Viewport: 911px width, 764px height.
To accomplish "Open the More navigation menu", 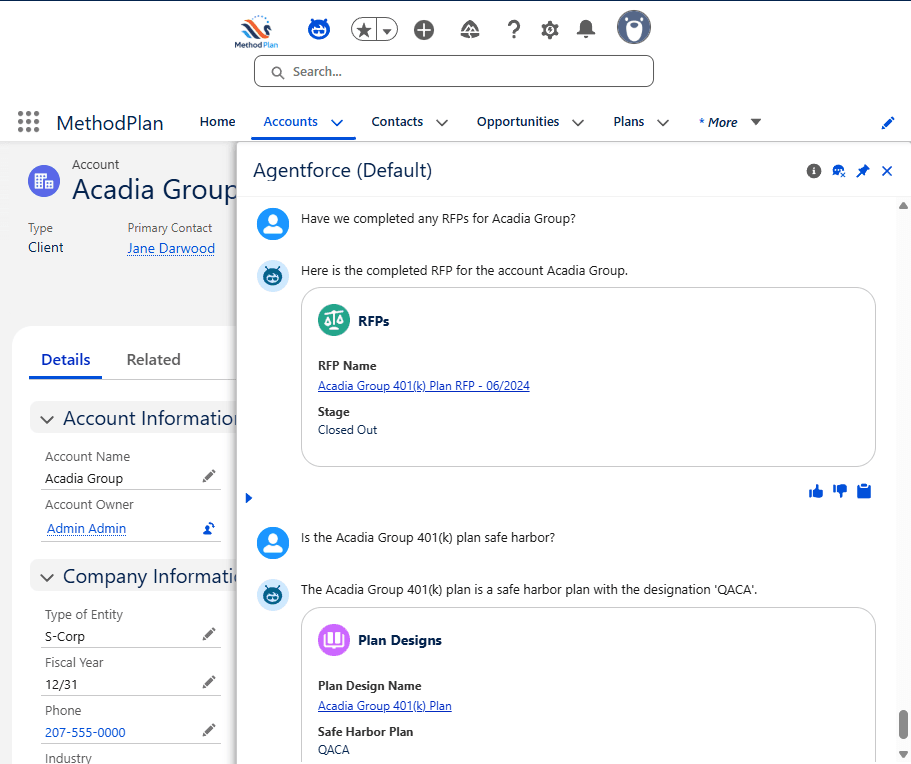I will click(x=729, y=123).
